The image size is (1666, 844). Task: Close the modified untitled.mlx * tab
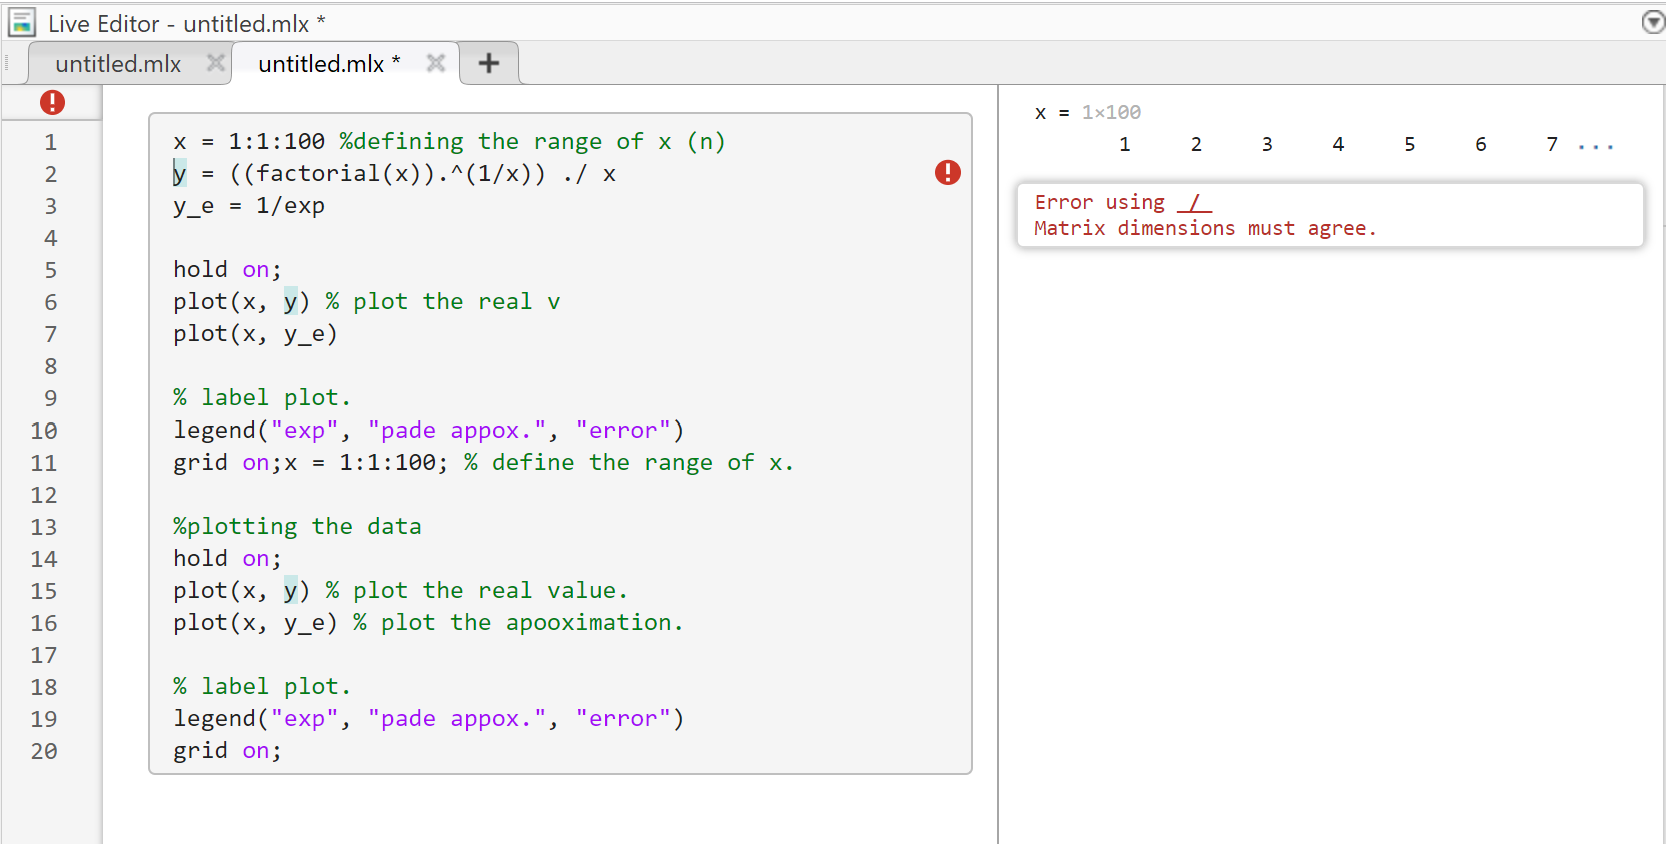435,63
